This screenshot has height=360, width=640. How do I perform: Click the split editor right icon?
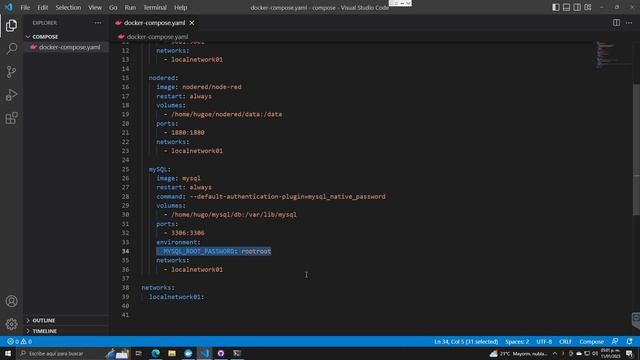tap(616, 23)
